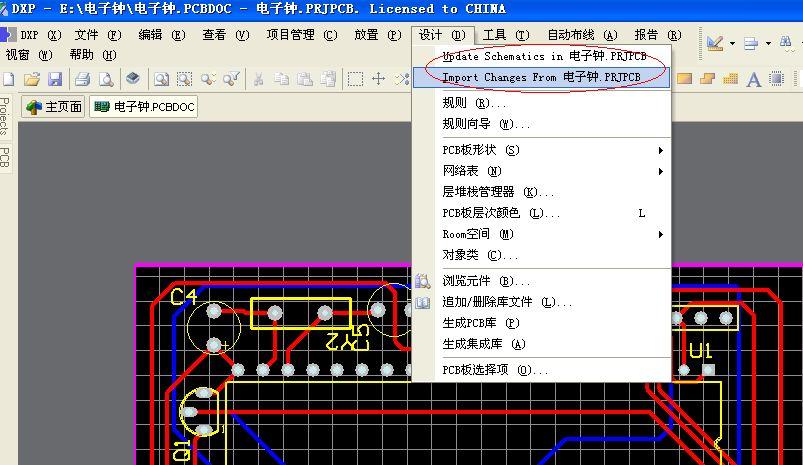Click the alignment tools icon
This screenshot has width=803, height=465.
tap(751, 44)
